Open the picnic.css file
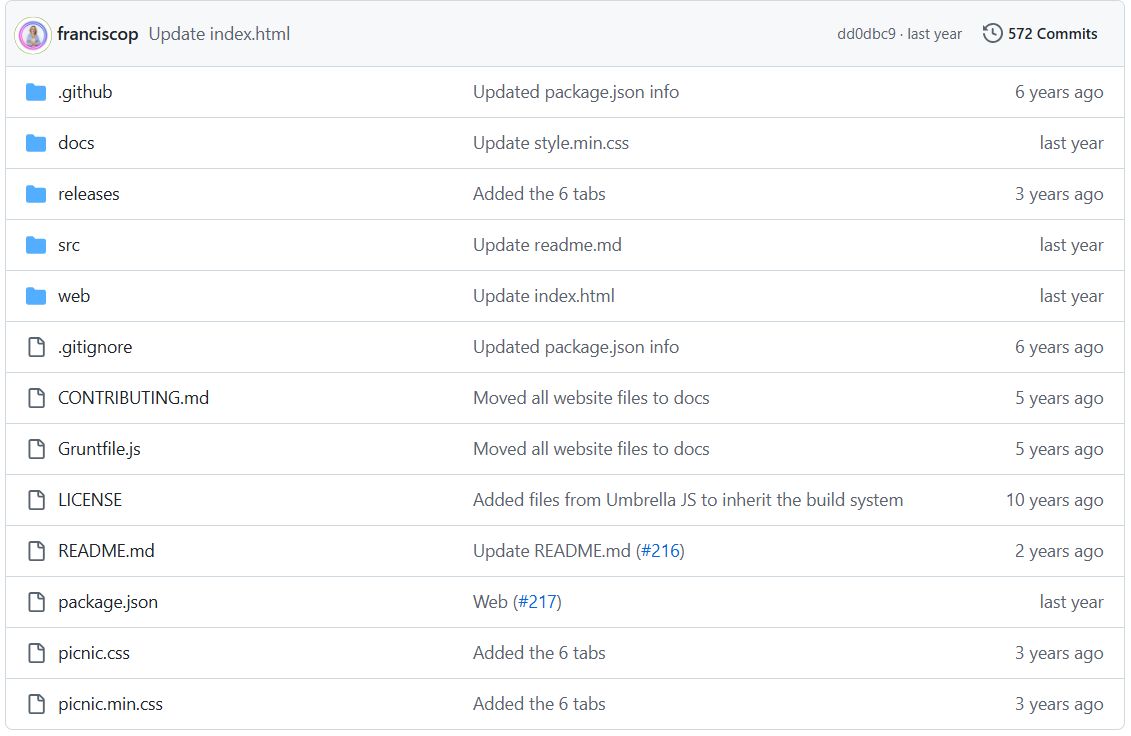 tap(92, 652)
